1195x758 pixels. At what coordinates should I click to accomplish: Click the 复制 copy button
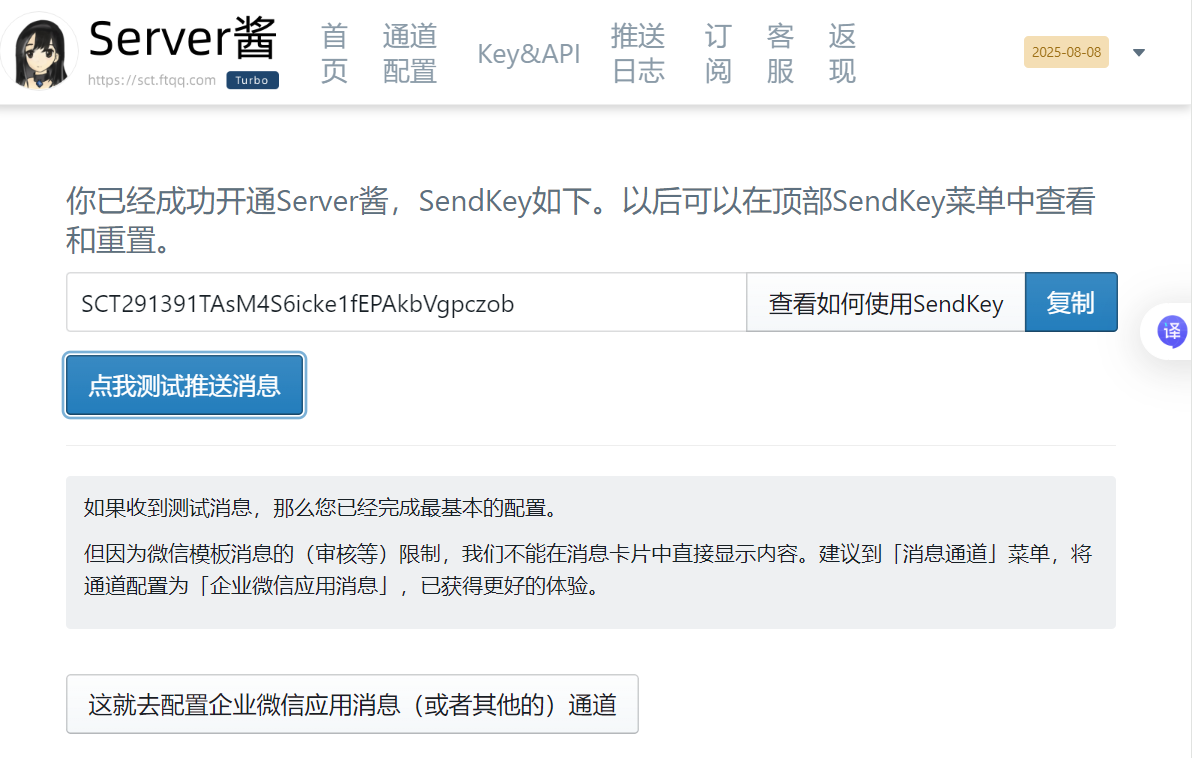click(x=1071, y=302)
